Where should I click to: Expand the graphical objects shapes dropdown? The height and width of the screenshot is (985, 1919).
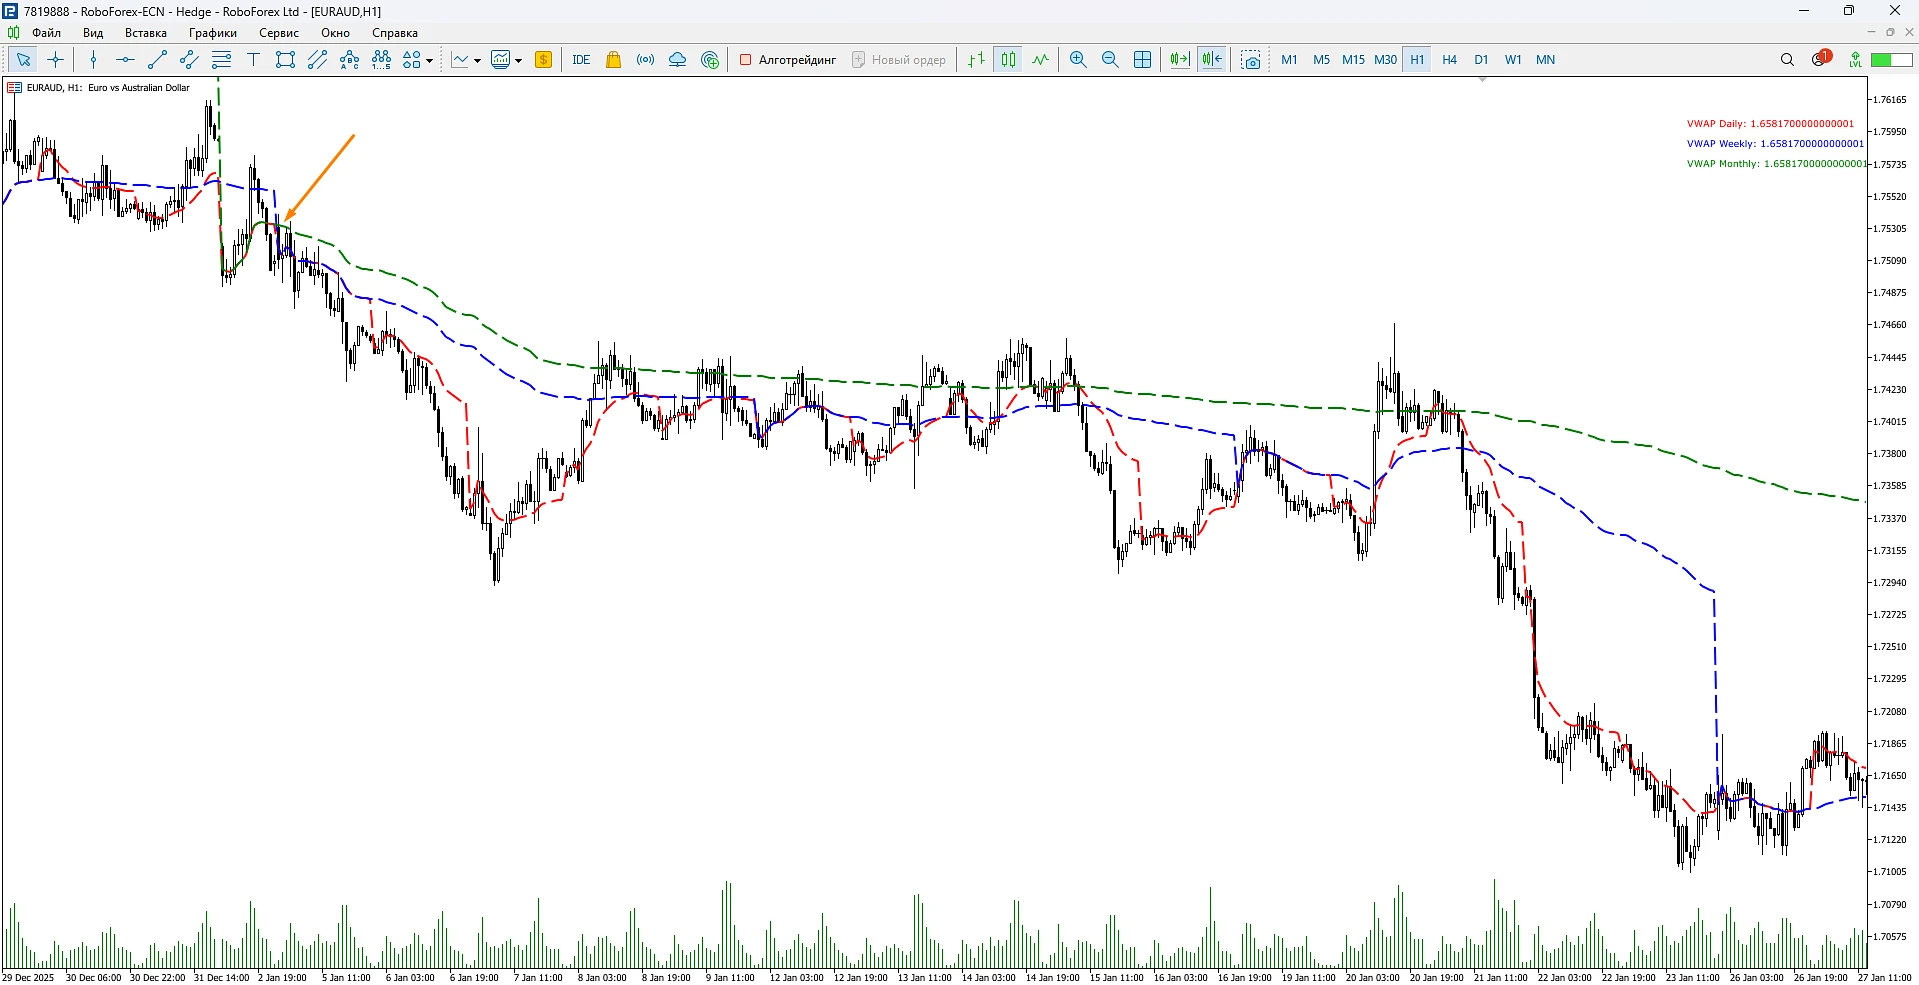(430, 61)
